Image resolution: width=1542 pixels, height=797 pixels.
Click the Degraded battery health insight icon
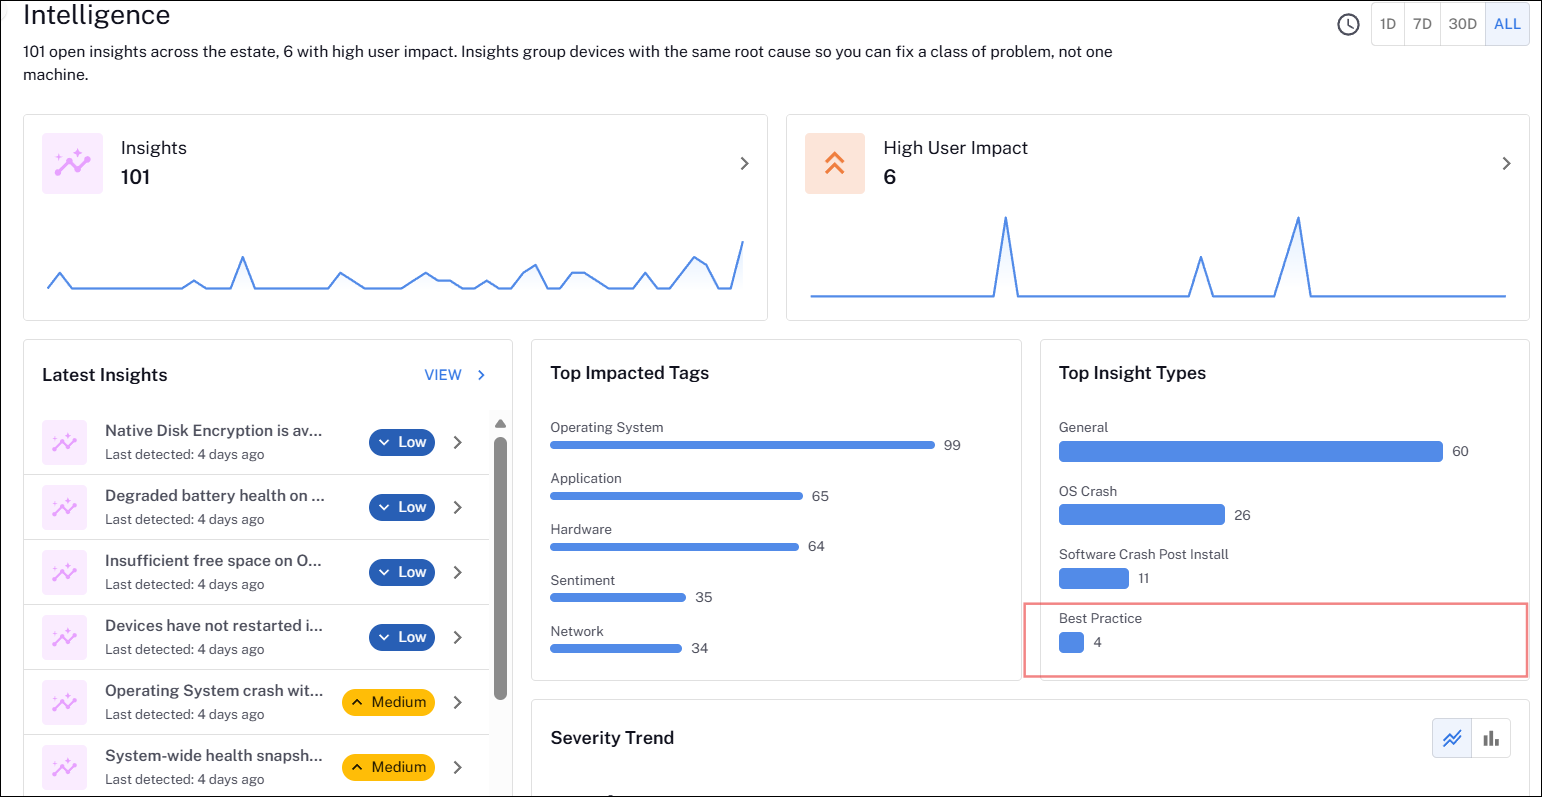click(x=64, y=507)
